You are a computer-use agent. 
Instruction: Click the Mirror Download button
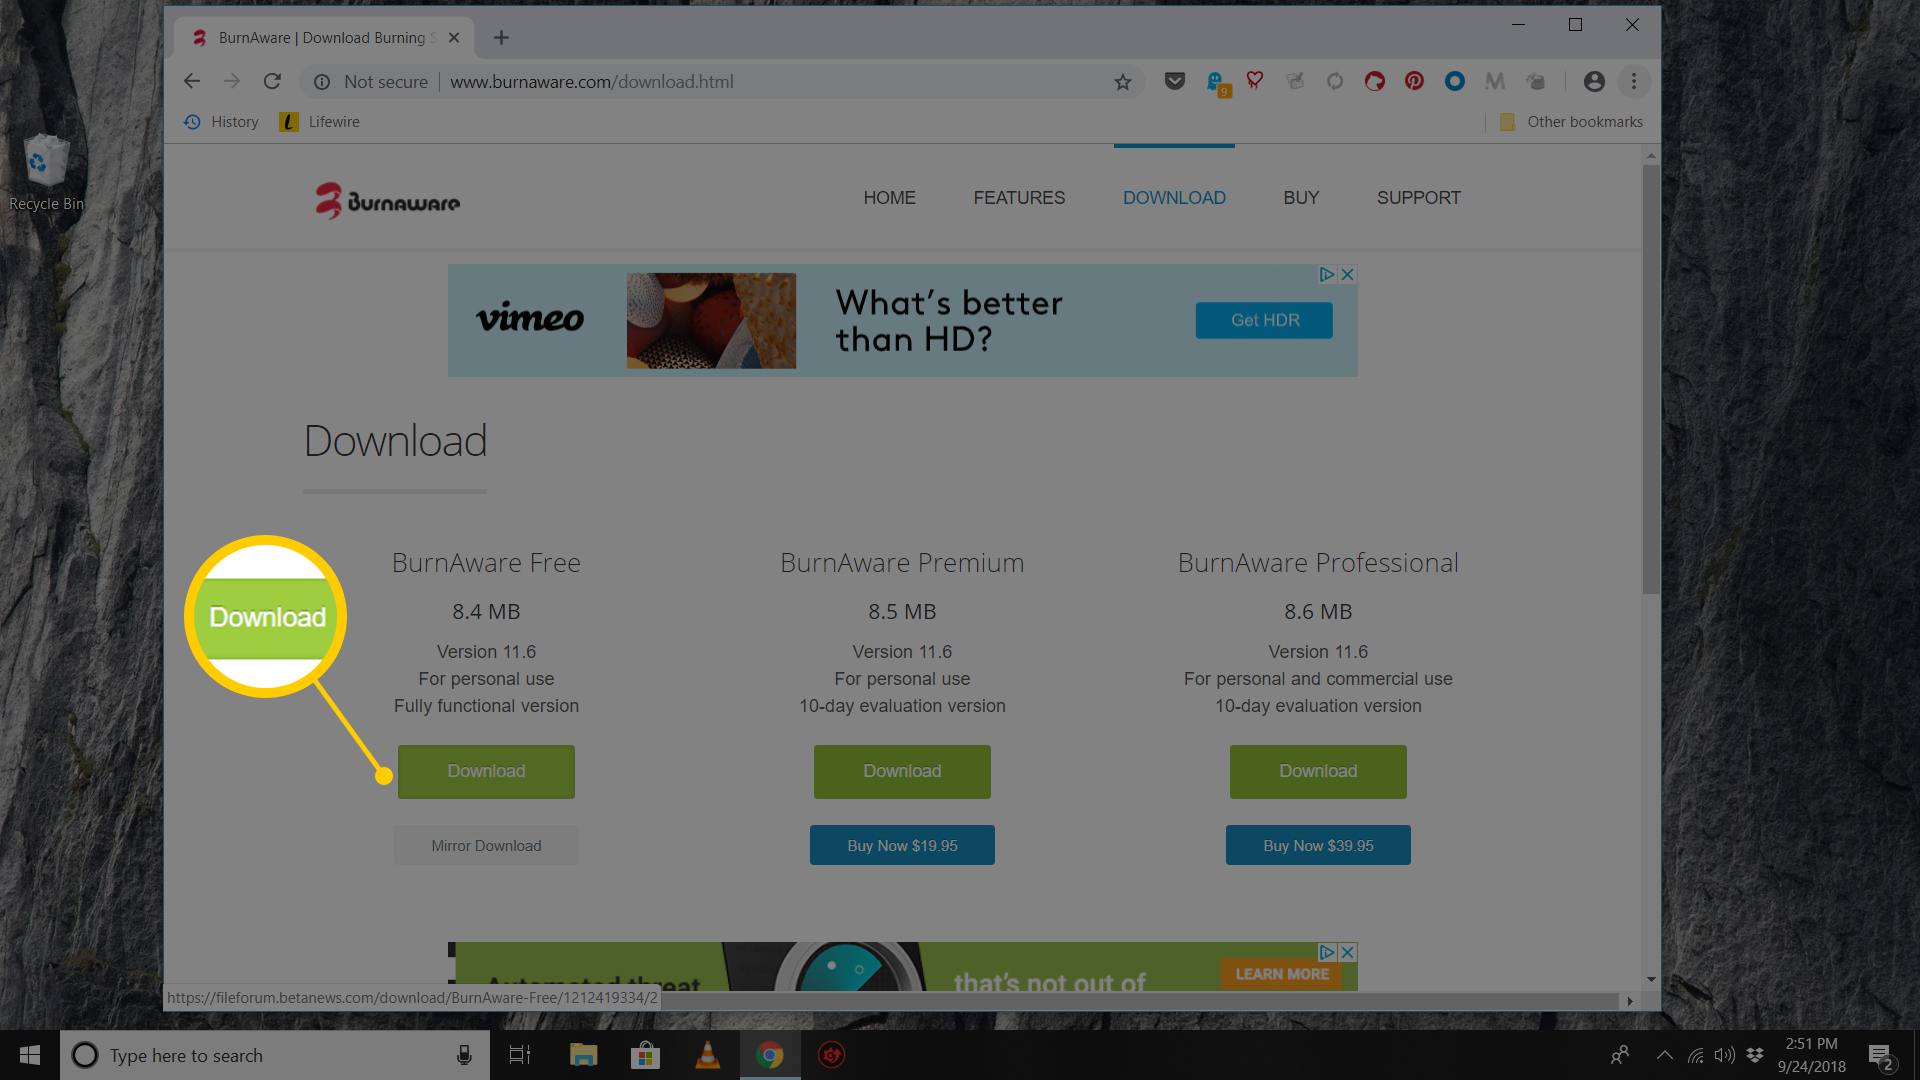click(x=486, y=846)
